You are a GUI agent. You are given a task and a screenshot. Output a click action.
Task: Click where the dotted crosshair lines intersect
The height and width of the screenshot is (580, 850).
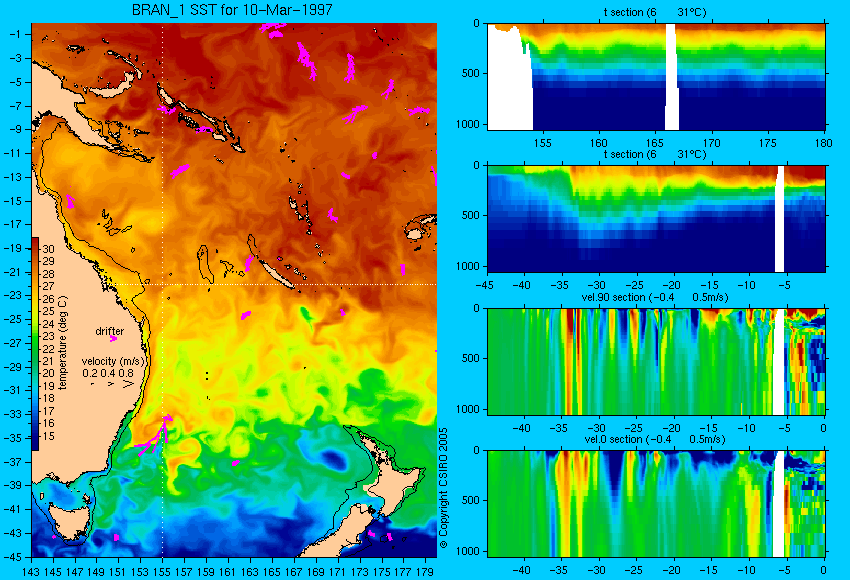162,284
